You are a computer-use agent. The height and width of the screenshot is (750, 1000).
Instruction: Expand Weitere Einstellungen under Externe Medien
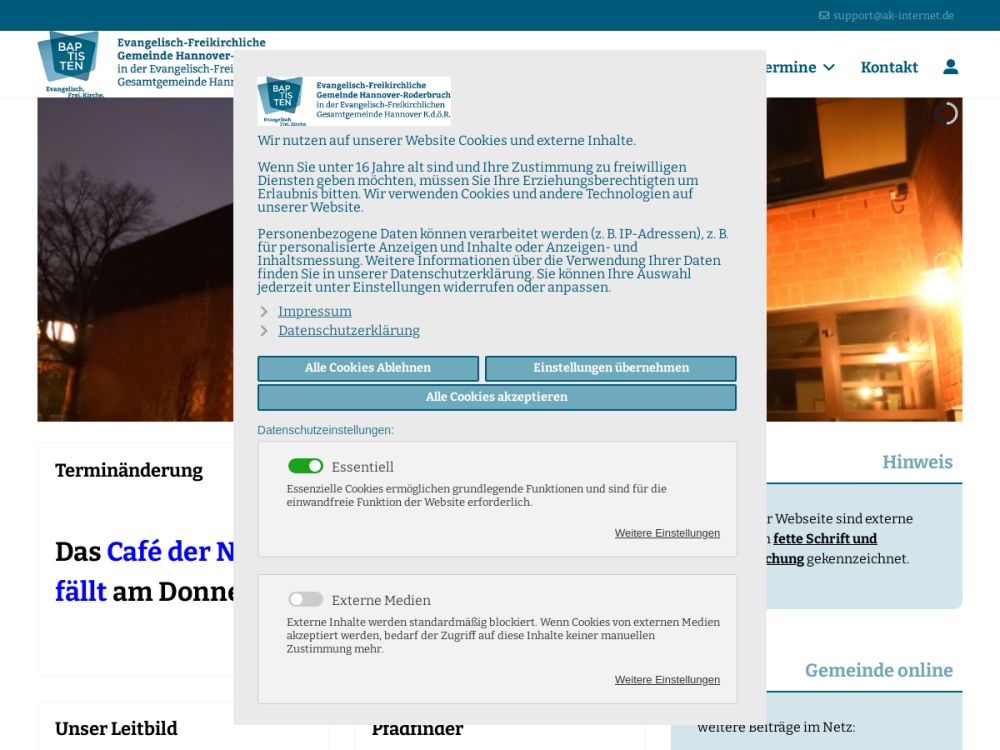click(667, 680)
